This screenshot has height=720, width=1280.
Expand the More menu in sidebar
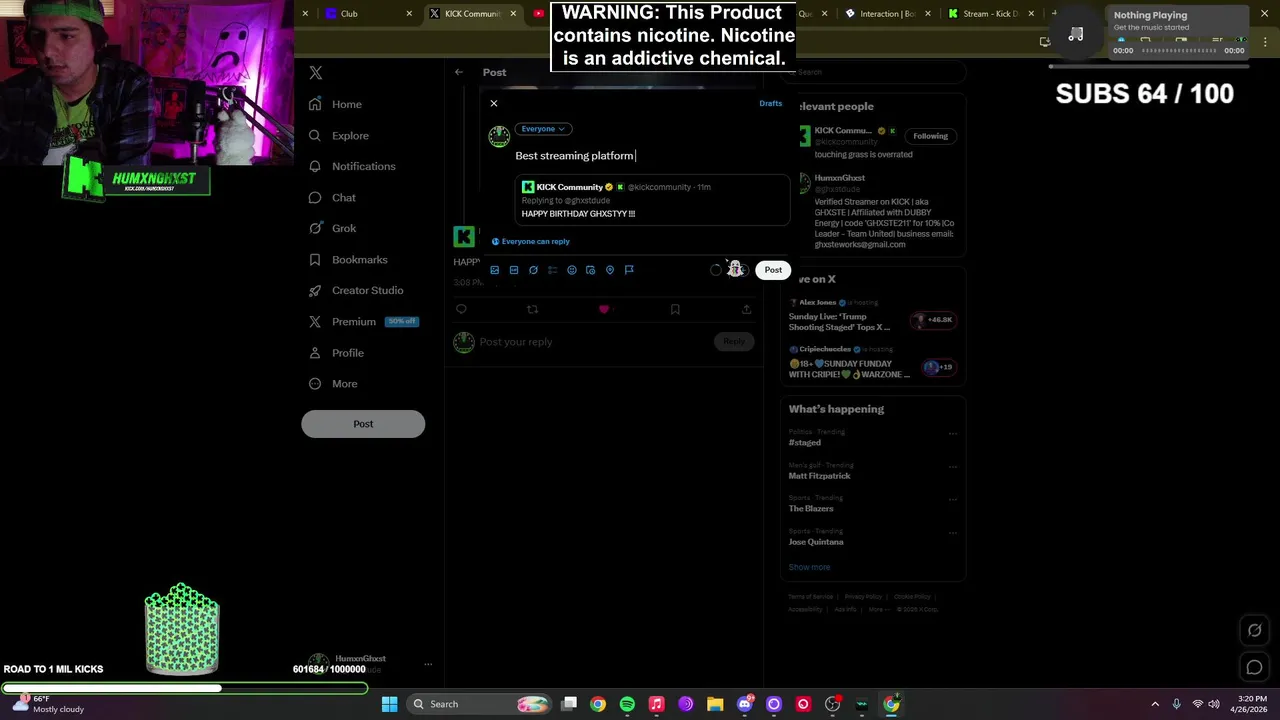tap(333, 384)
